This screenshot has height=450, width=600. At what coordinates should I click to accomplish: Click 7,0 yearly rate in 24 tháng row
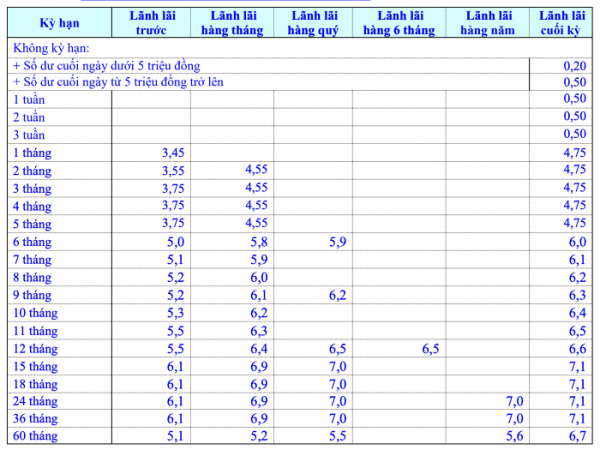coord(515,401)
